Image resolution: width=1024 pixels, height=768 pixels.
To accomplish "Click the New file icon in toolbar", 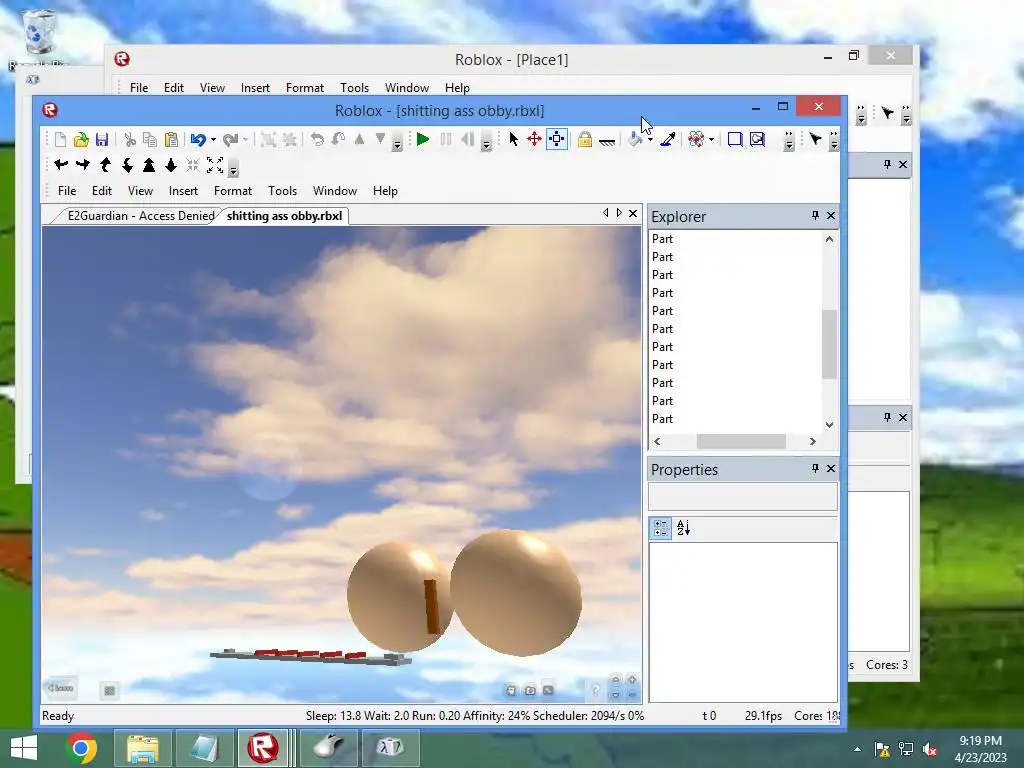I will click(x=60, y=139).
